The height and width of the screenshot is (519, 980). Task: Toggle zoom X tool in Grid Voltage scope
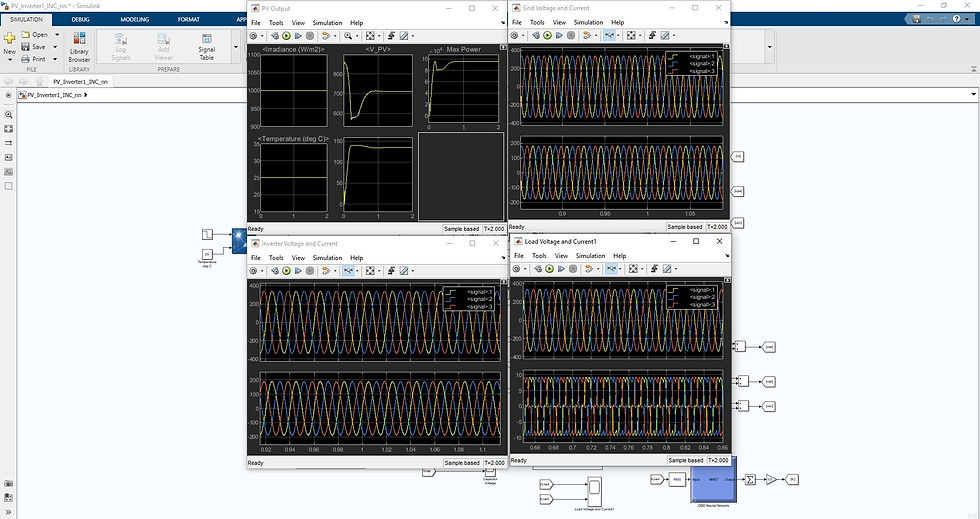pos(609,36)
